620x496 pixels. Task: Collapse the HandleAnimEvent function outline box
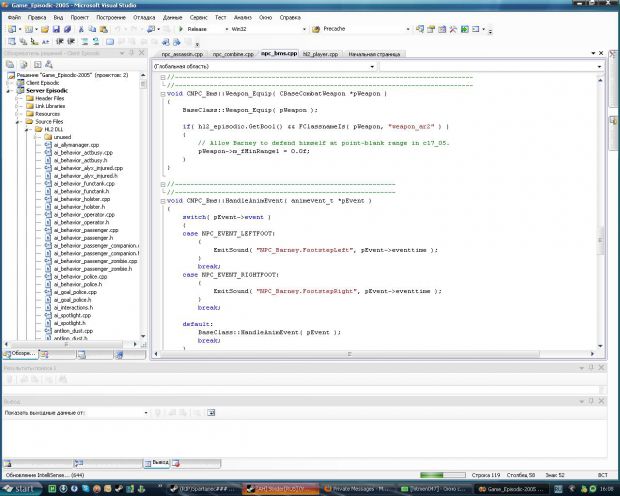tap(163, 201)
